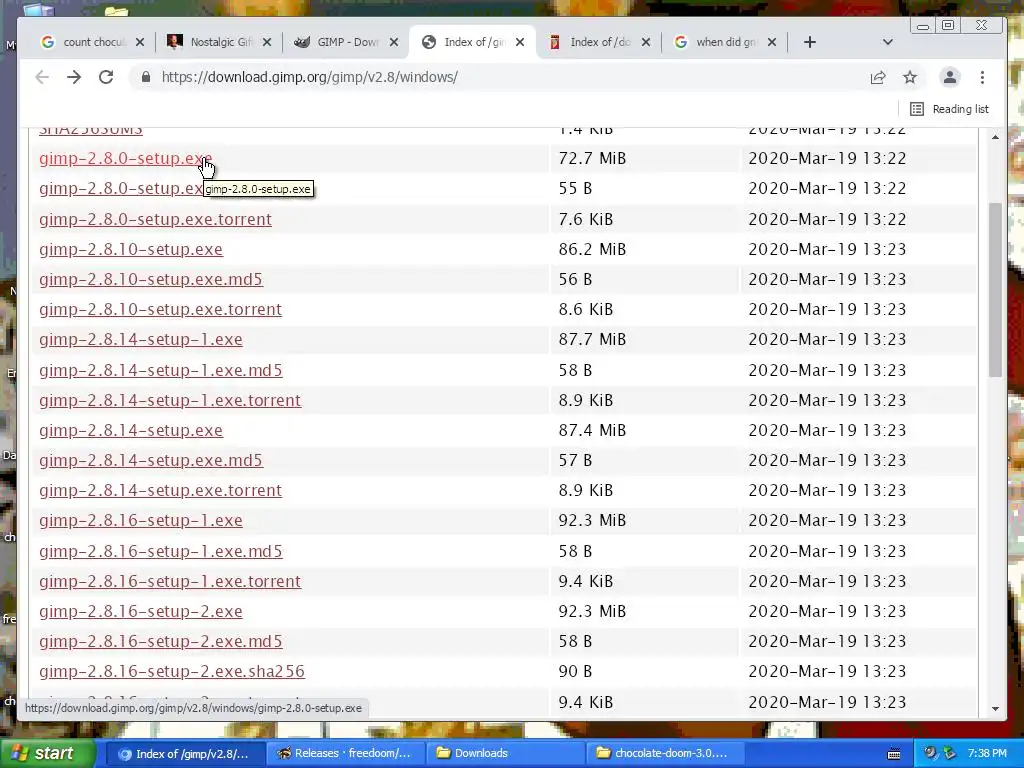Viewport: 1024px width, 768px height.
Task: Click the page scrollbar down arrow
Action: (x=995, y=709)
